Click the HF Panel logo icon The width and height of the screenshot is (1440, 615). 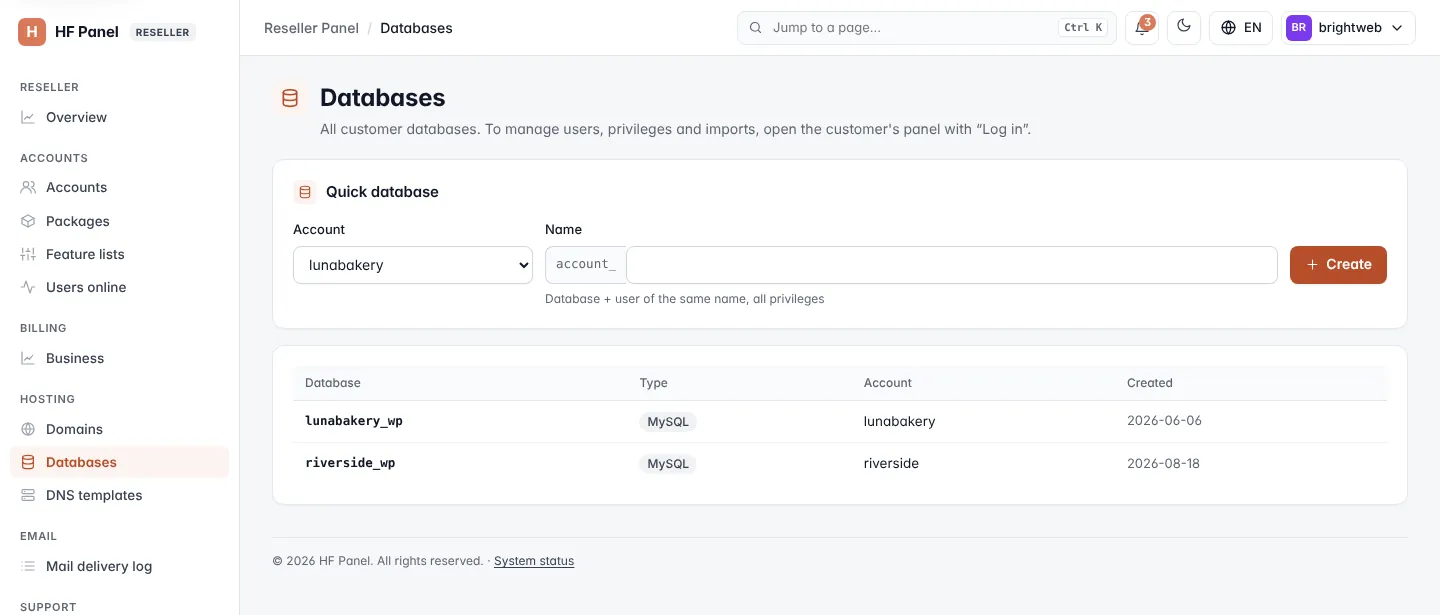coord(32,32)
